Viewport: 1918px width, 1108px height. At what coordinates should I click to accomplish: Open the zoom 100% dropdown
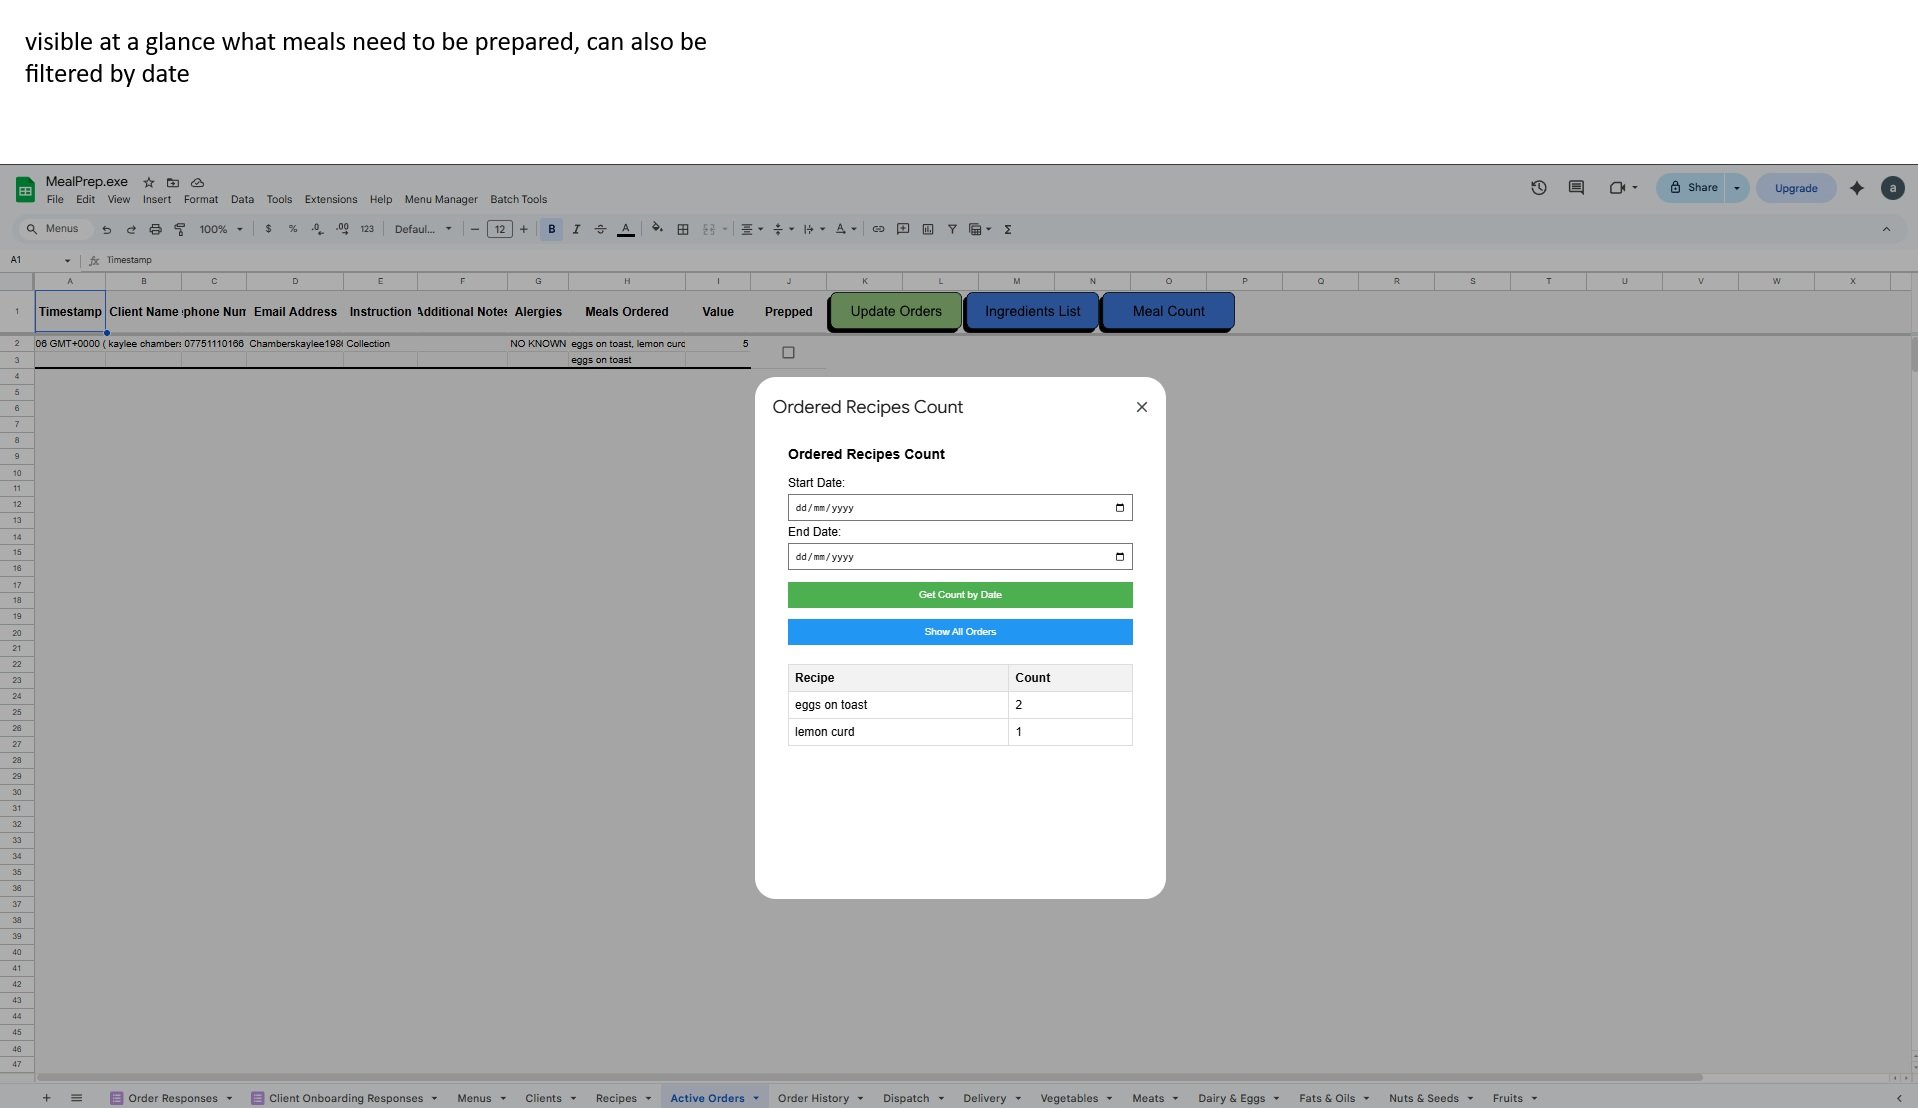point(220,229)
